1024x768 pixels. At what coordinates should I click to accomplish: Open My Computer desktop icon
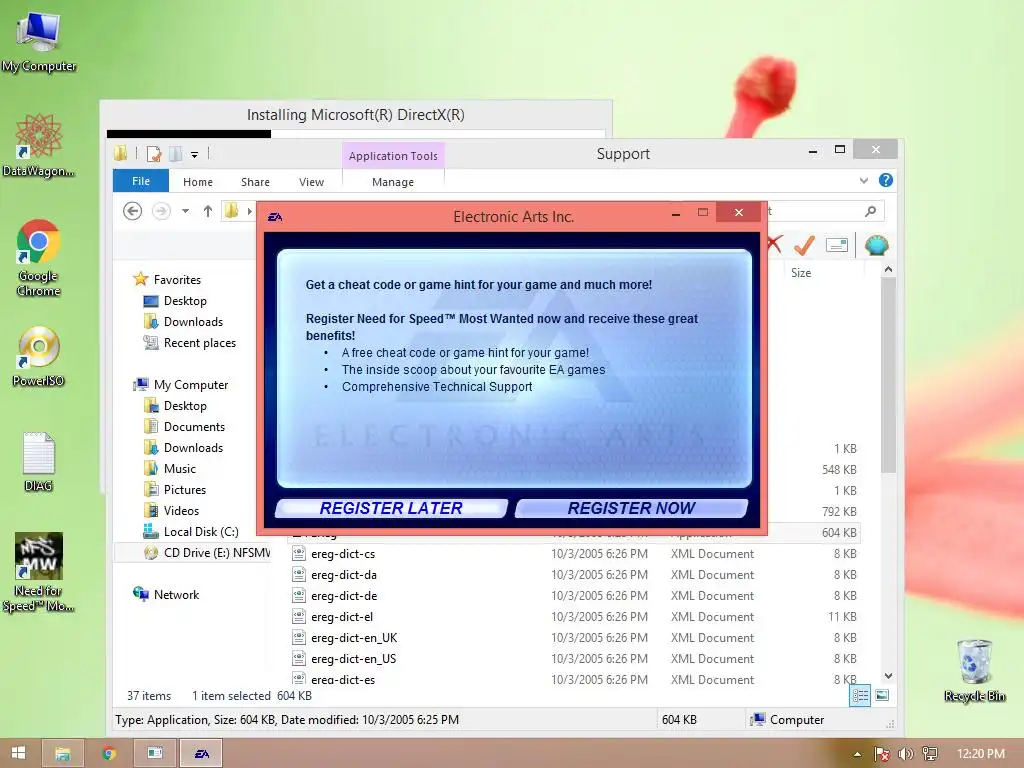(x=39, y=40)
